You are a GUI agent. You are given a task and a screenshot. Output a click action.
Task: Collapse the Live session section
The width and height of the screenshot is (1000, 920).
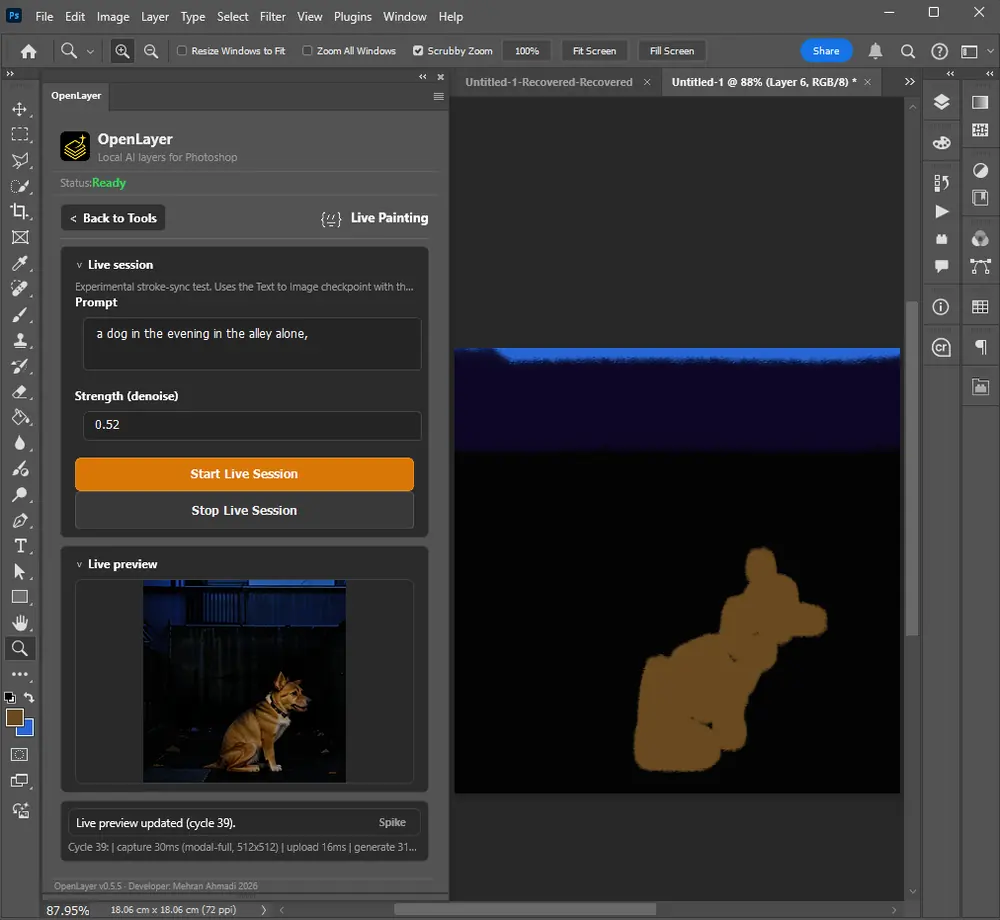tap(79, 265)
